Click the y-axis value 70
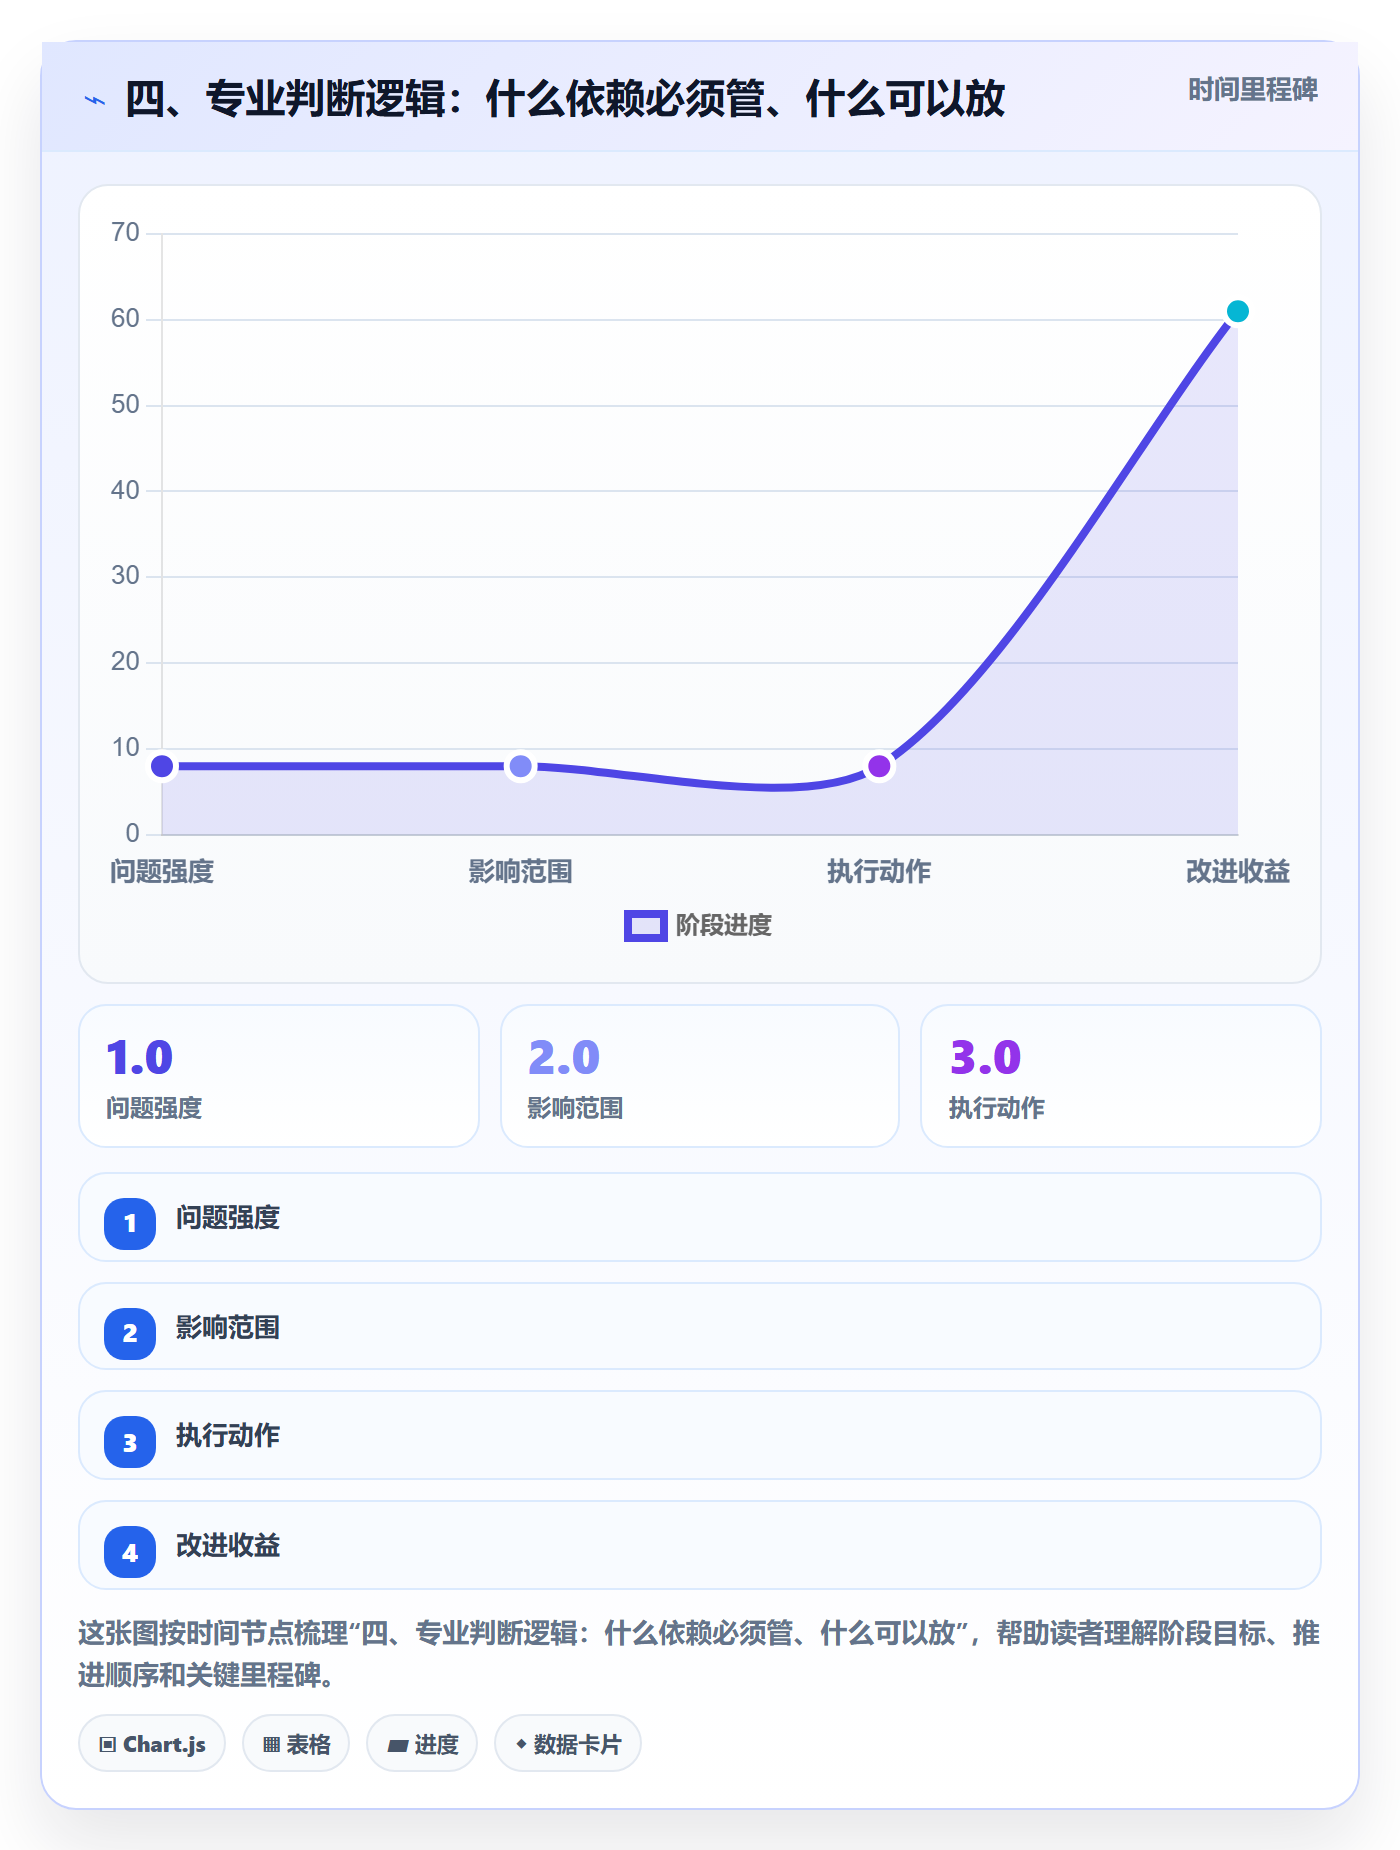The height and width of the screenshot is (1850, 1400). coord(125,233)
